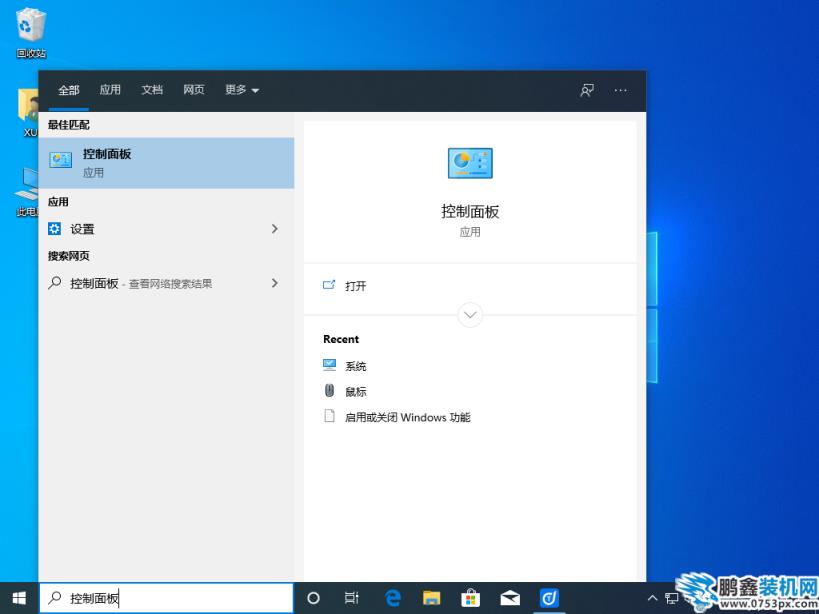
Task: Show hidden system tray icons
Action: pyautogui.click(x=652, y=598)
